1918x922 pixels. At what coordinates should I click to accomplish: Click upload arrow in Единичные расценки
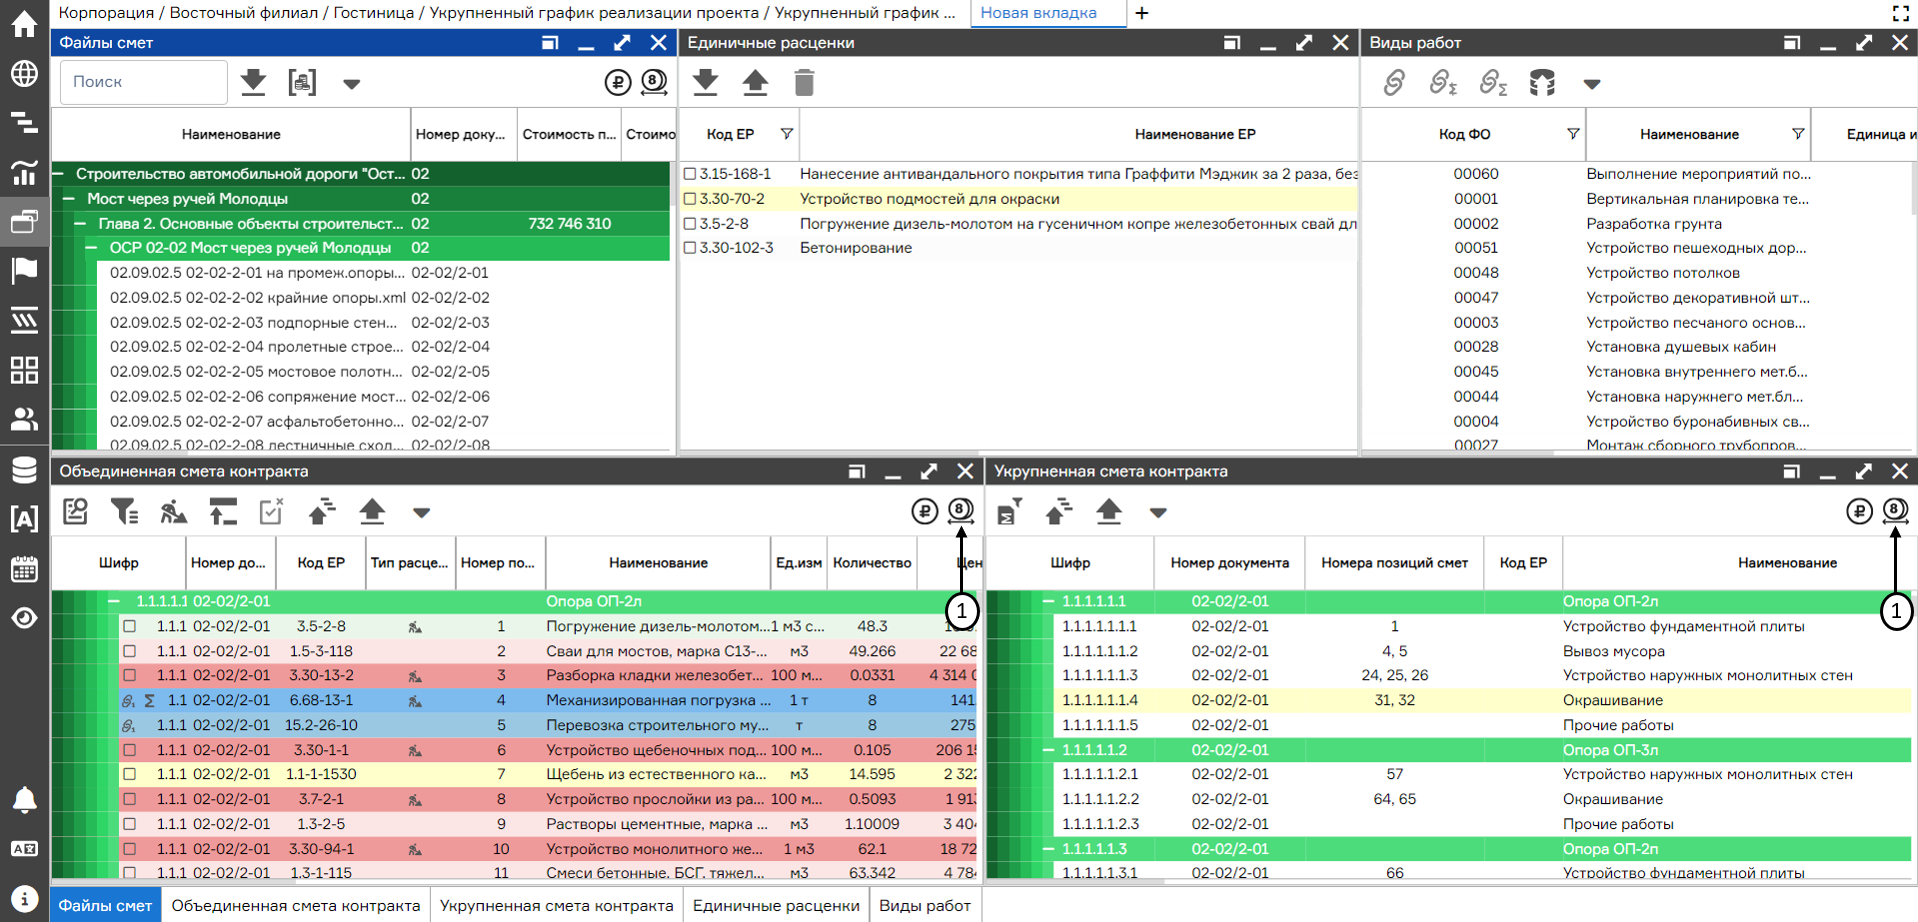tap(755, 82)
